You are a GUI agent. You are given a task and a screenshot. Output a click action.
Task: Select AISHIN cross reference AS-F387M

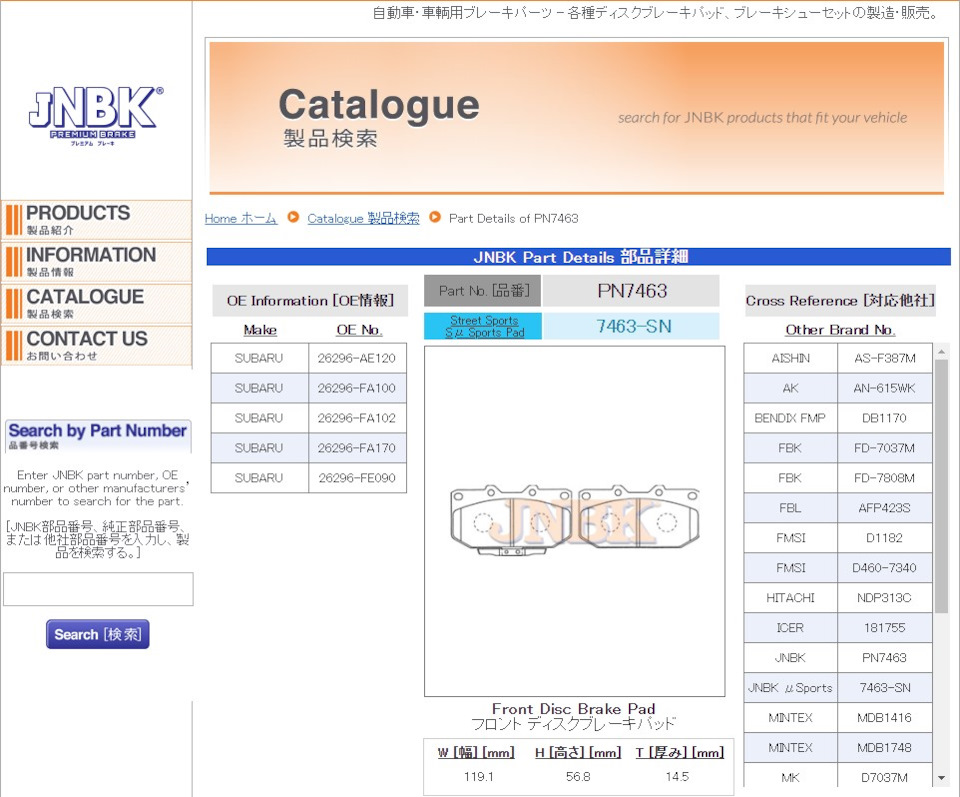[x=885, y=358]
